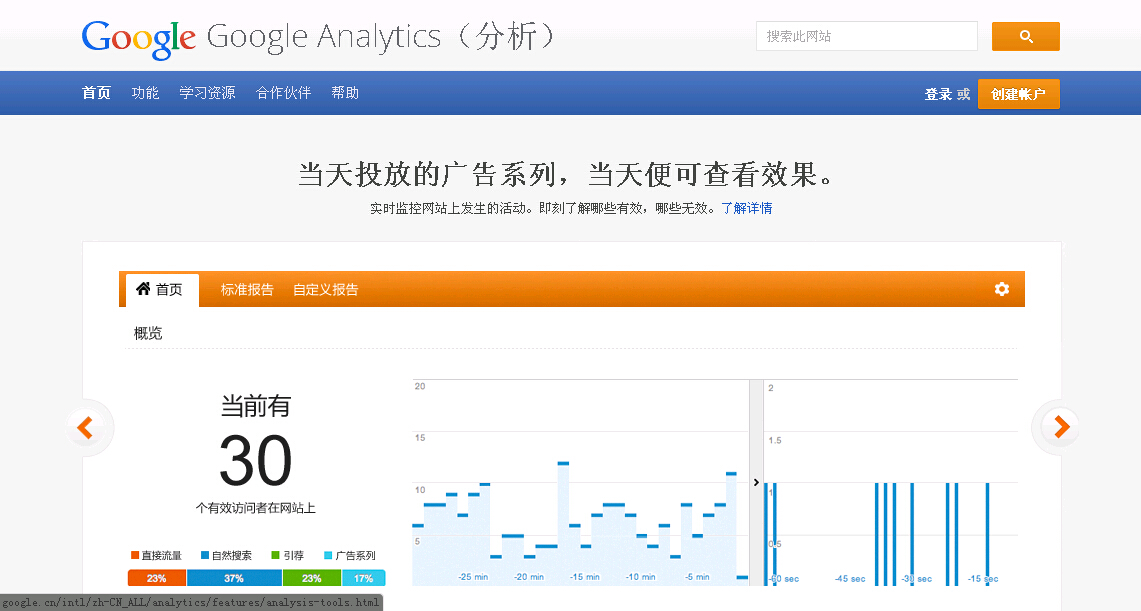The image size is (1141, 611).
Task: Click the 当前有 label
Action: pos(255,406)
